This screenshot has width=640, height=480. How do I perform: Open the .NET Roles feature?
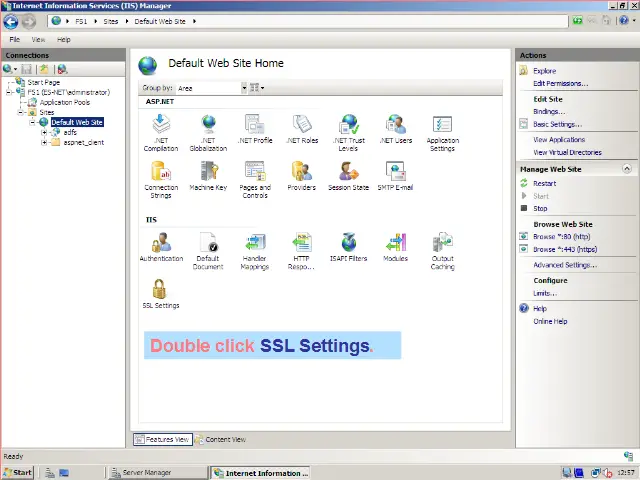coord(302,129)
